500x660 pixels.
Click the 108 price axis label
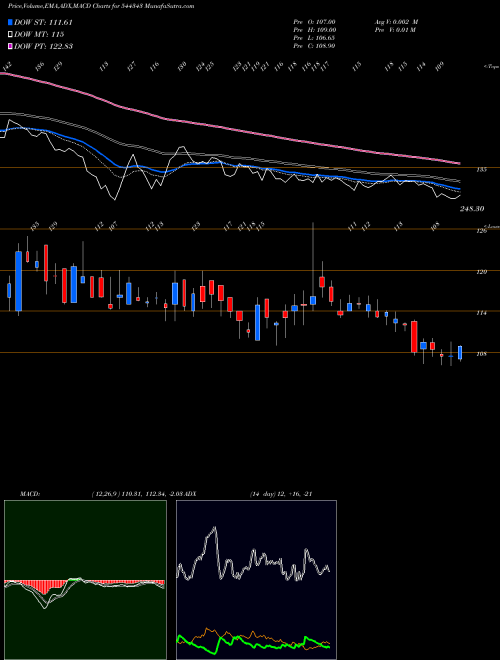tap(482, 354)
